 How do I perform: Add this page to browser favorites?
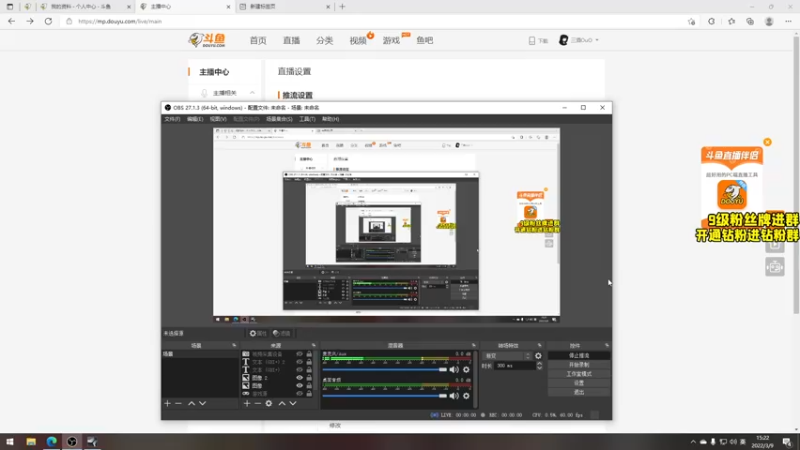(691, 21)
